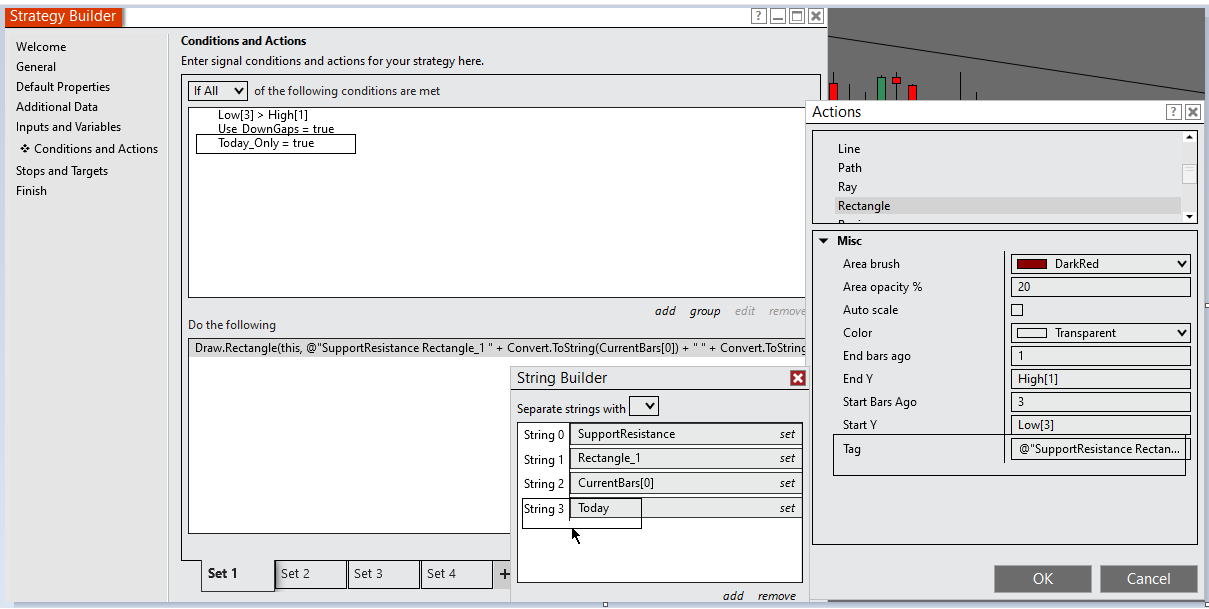
Task: Click the String 3 Today field
Action: (x=686, y=508)
